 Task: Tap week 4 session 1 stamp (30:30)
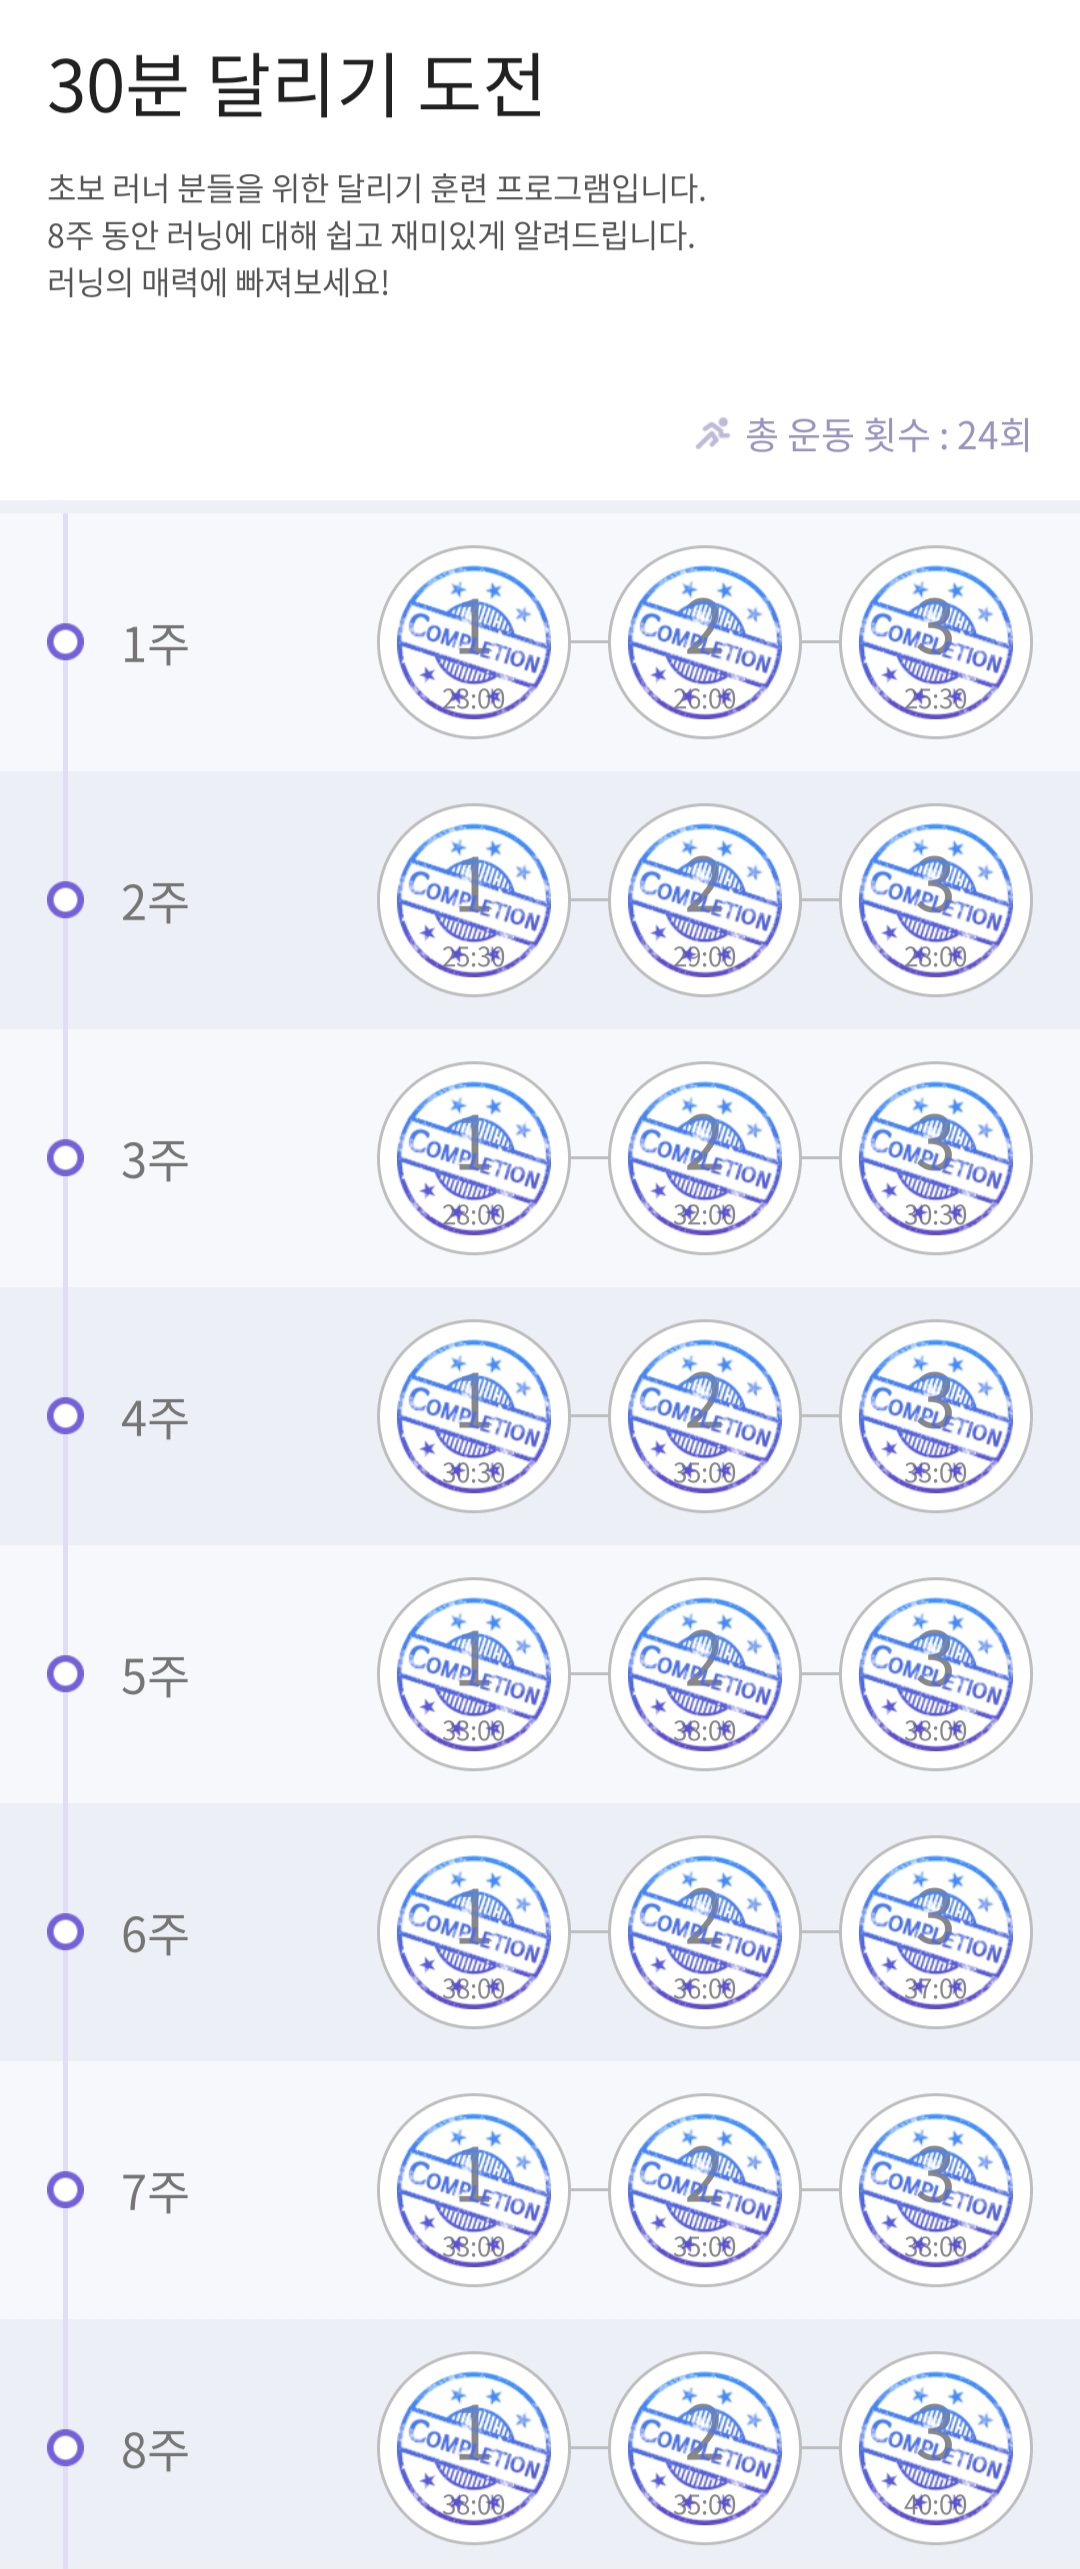tap(474, 1416)
